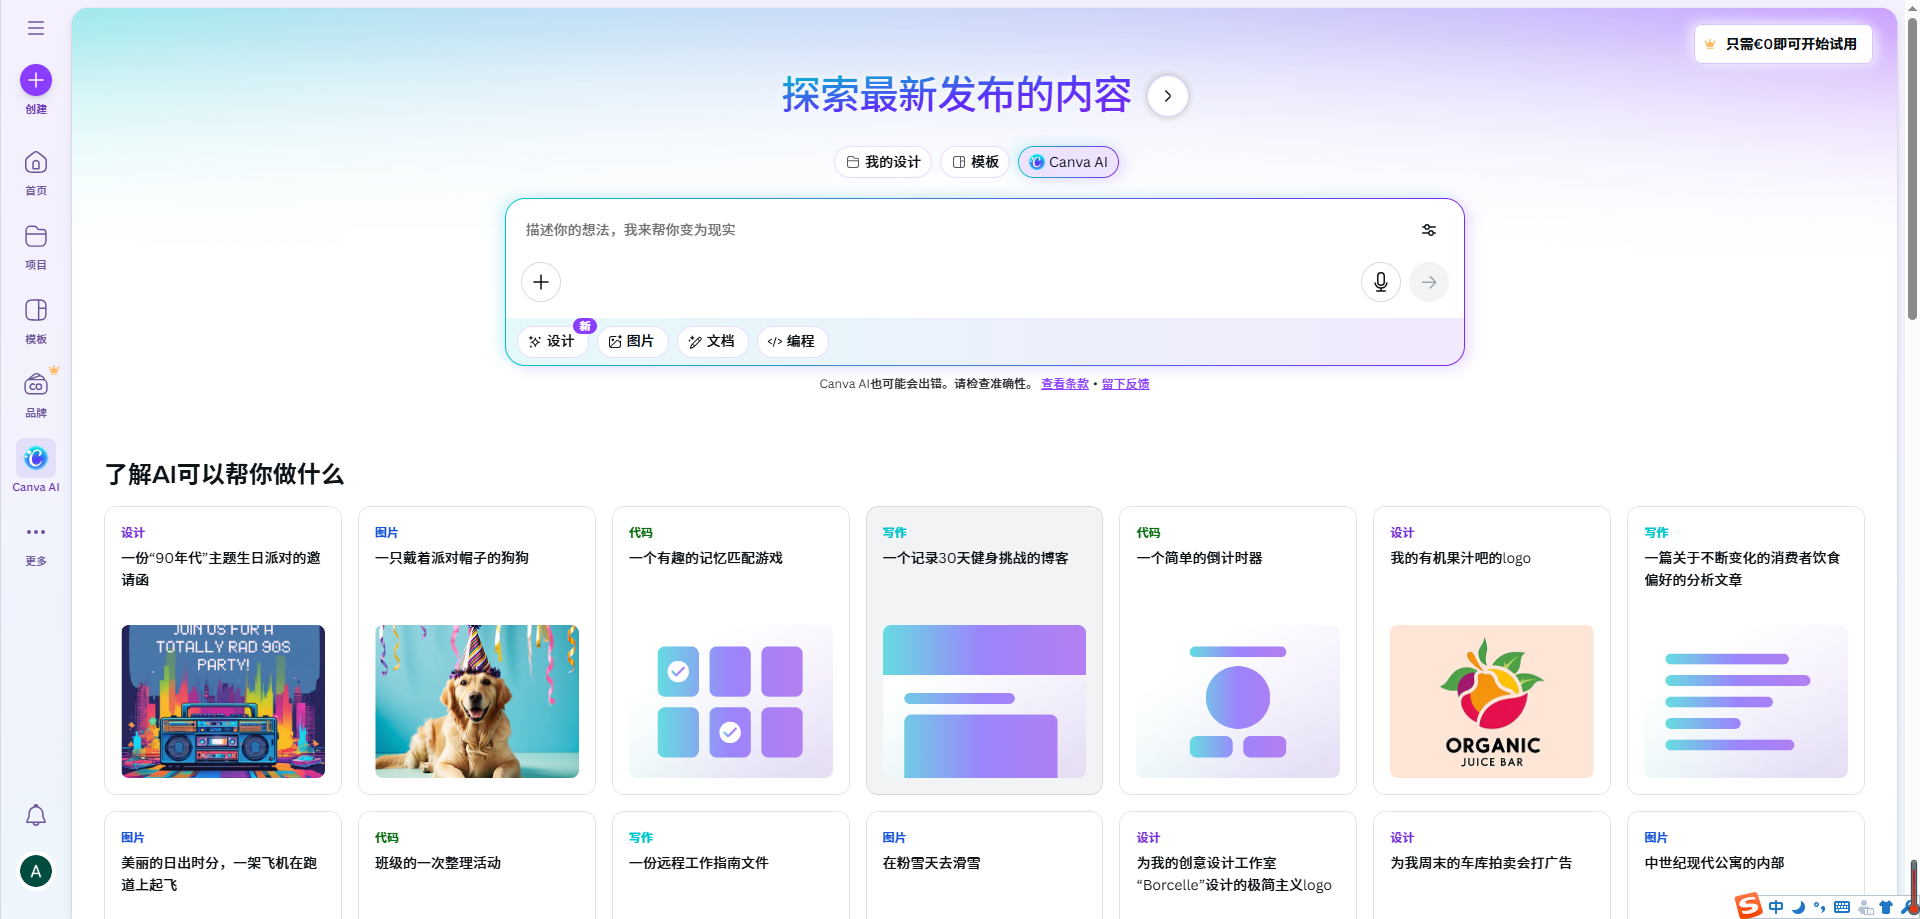Select the Canva AI tab
This screenshot has width=1920, height=919.
coord(1068,161)
